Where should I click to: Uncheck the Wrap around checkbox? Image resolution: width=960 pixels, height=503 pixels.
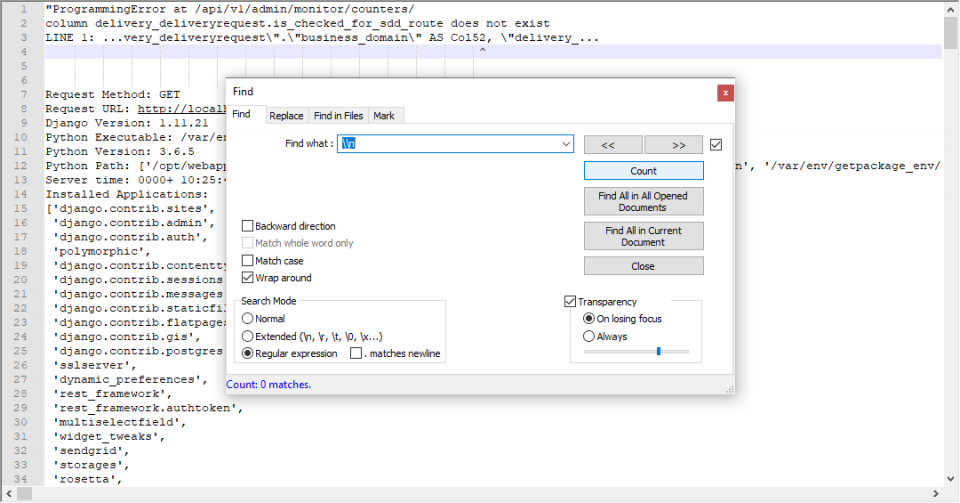click(248, 278)
